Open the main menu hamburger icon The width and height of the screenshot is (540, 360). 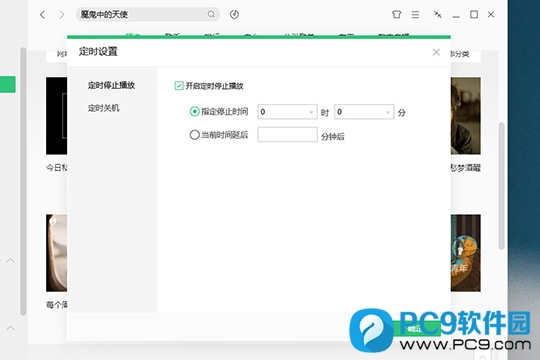tap(415, 14)
